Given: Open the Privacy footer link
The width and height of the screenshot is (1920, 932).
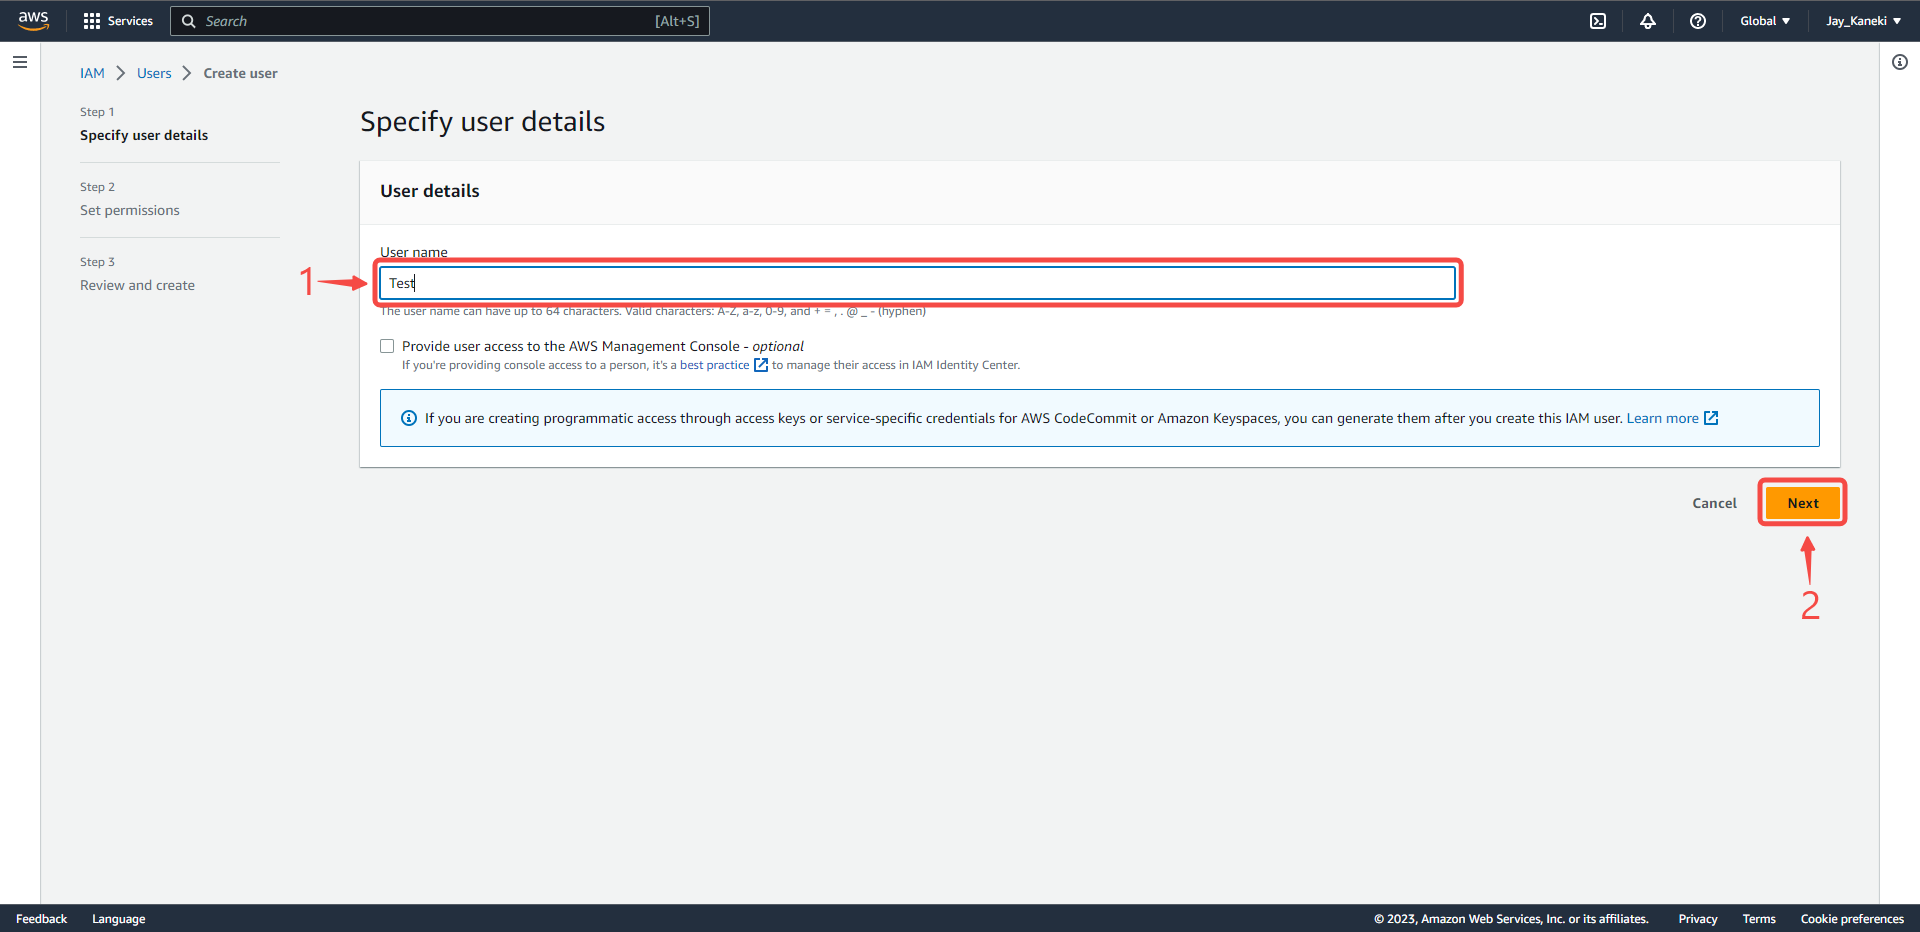Looking at the screenshot, I should (1697, 919).
